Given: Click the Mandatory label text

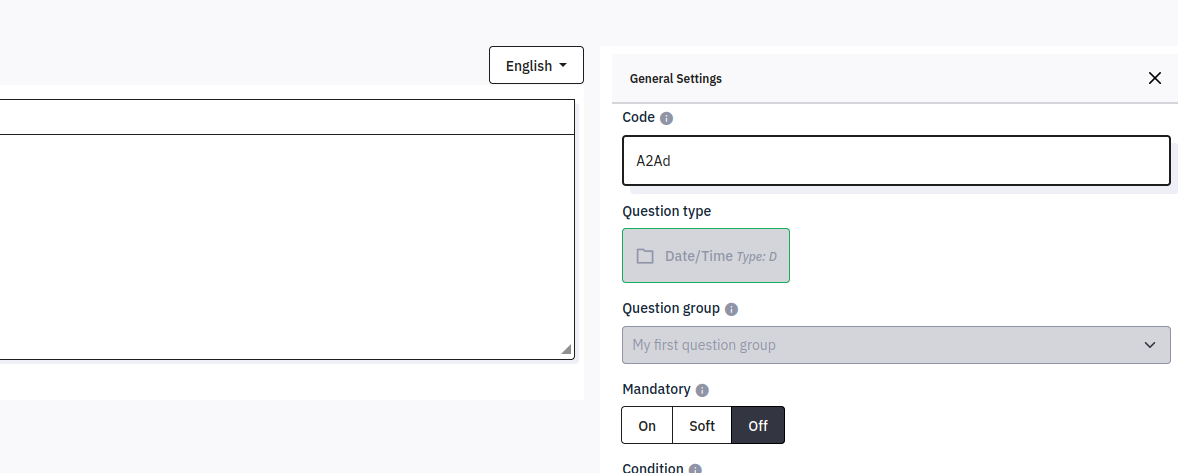Looking at the screenshot, I should click(656, 389).
